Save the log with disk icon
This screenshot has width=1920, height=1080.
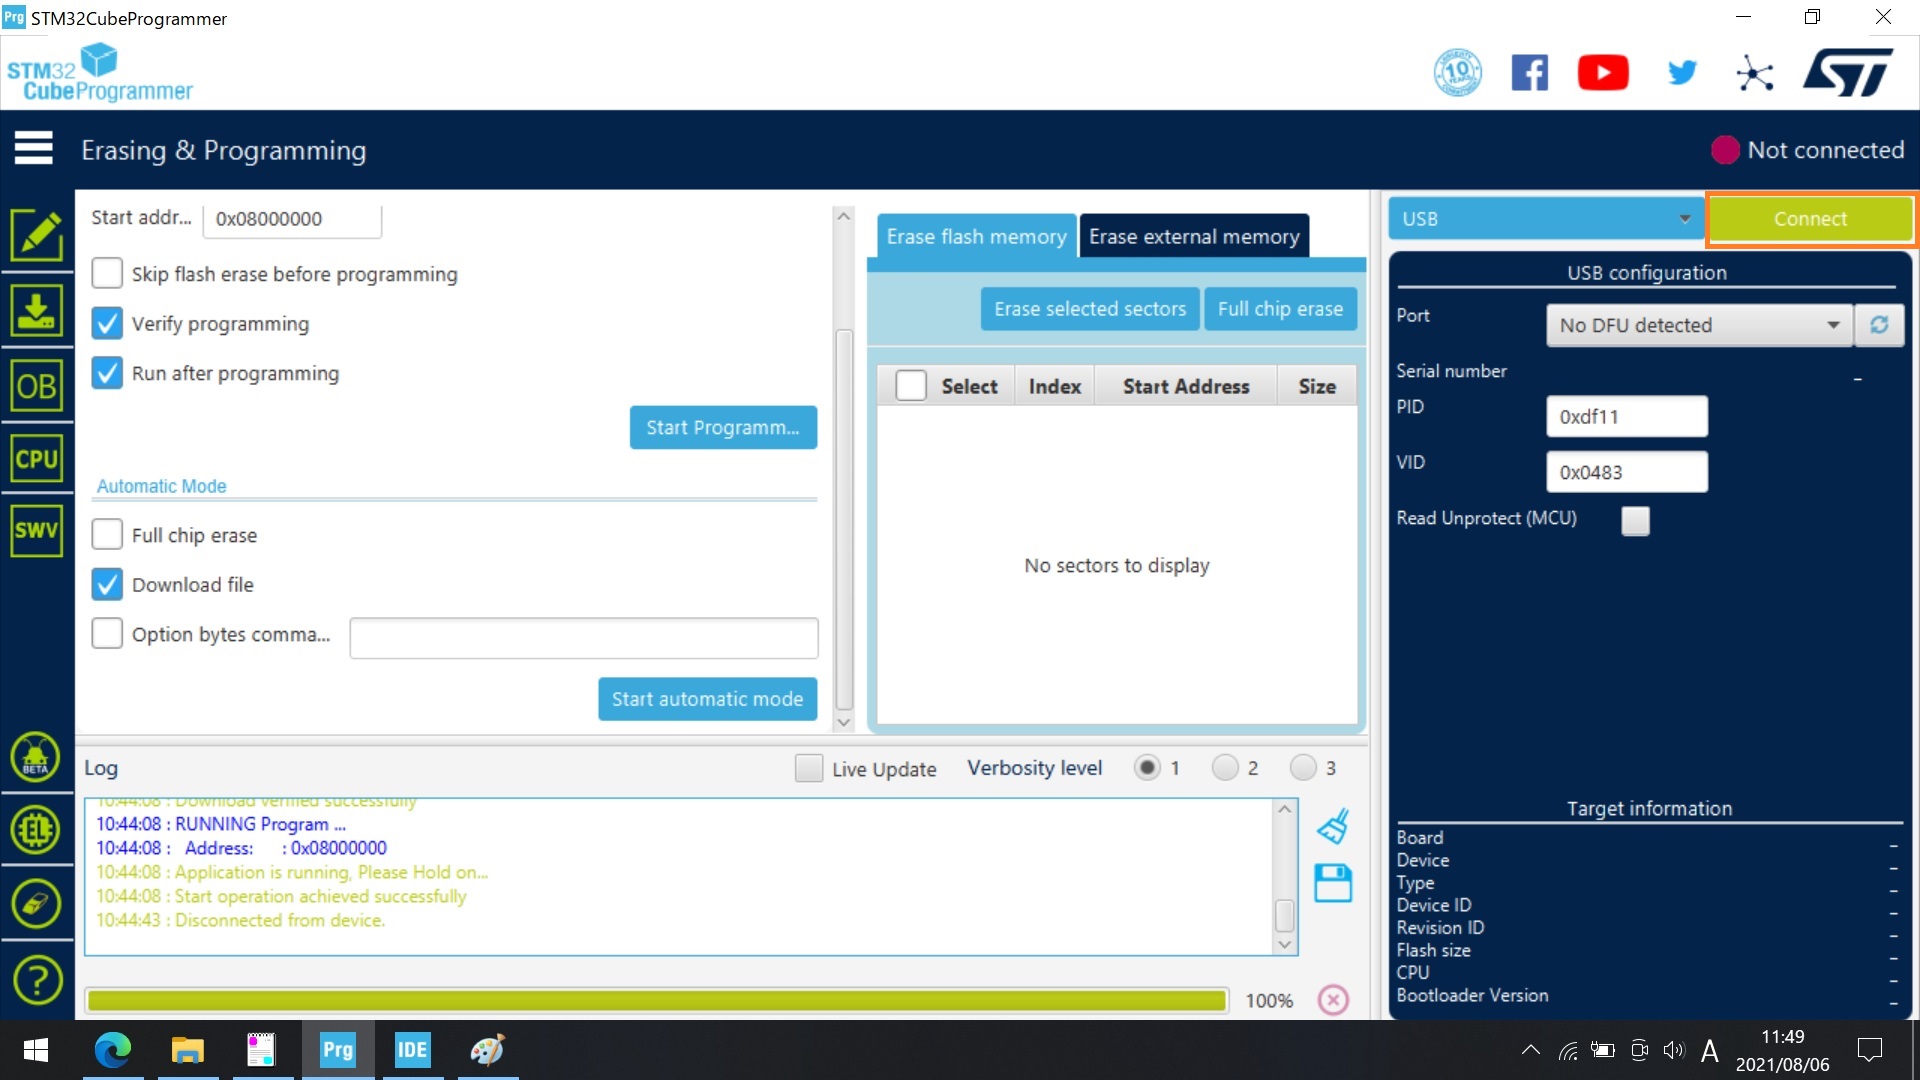point(1333,883)
